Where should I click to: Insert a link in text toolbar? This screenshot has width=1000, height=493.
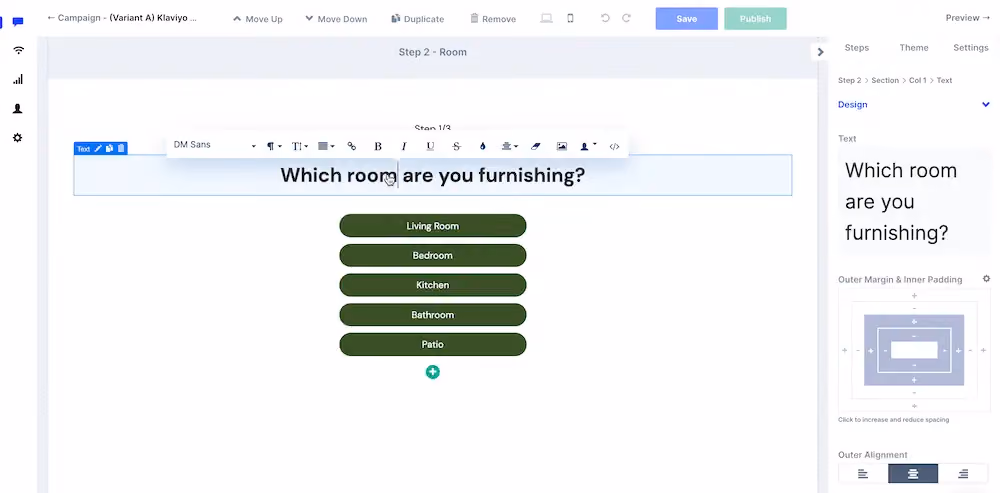pyautogui.click(x=351, y=146)
